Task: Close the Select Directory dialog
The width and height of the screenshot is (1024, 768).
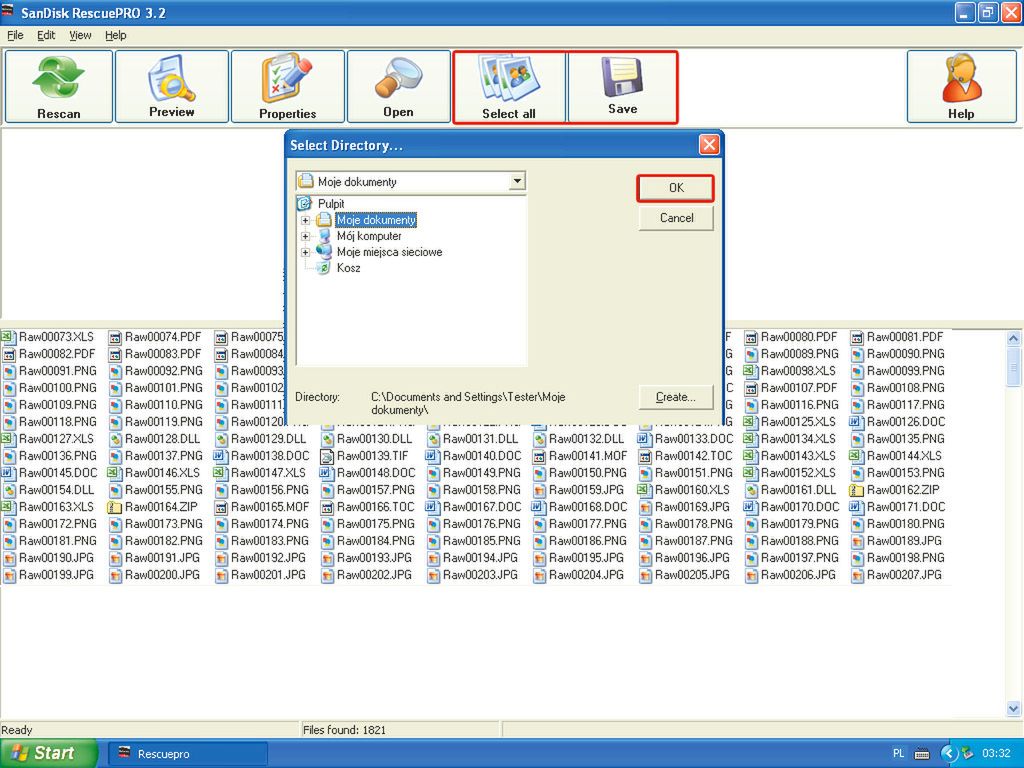Action: 709,145
